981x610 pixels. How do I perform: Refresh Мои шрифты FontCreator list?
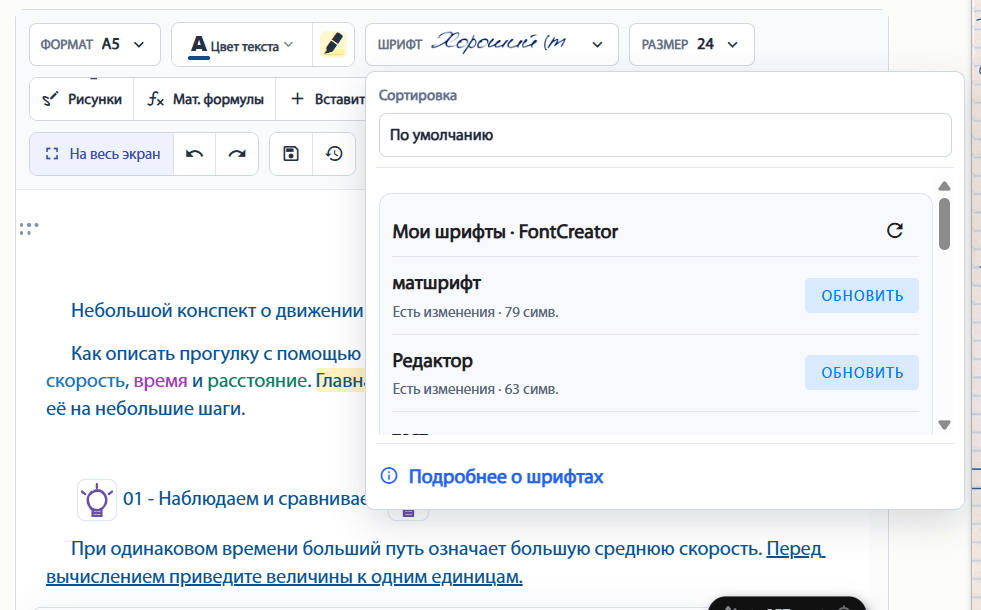[895, 231]
